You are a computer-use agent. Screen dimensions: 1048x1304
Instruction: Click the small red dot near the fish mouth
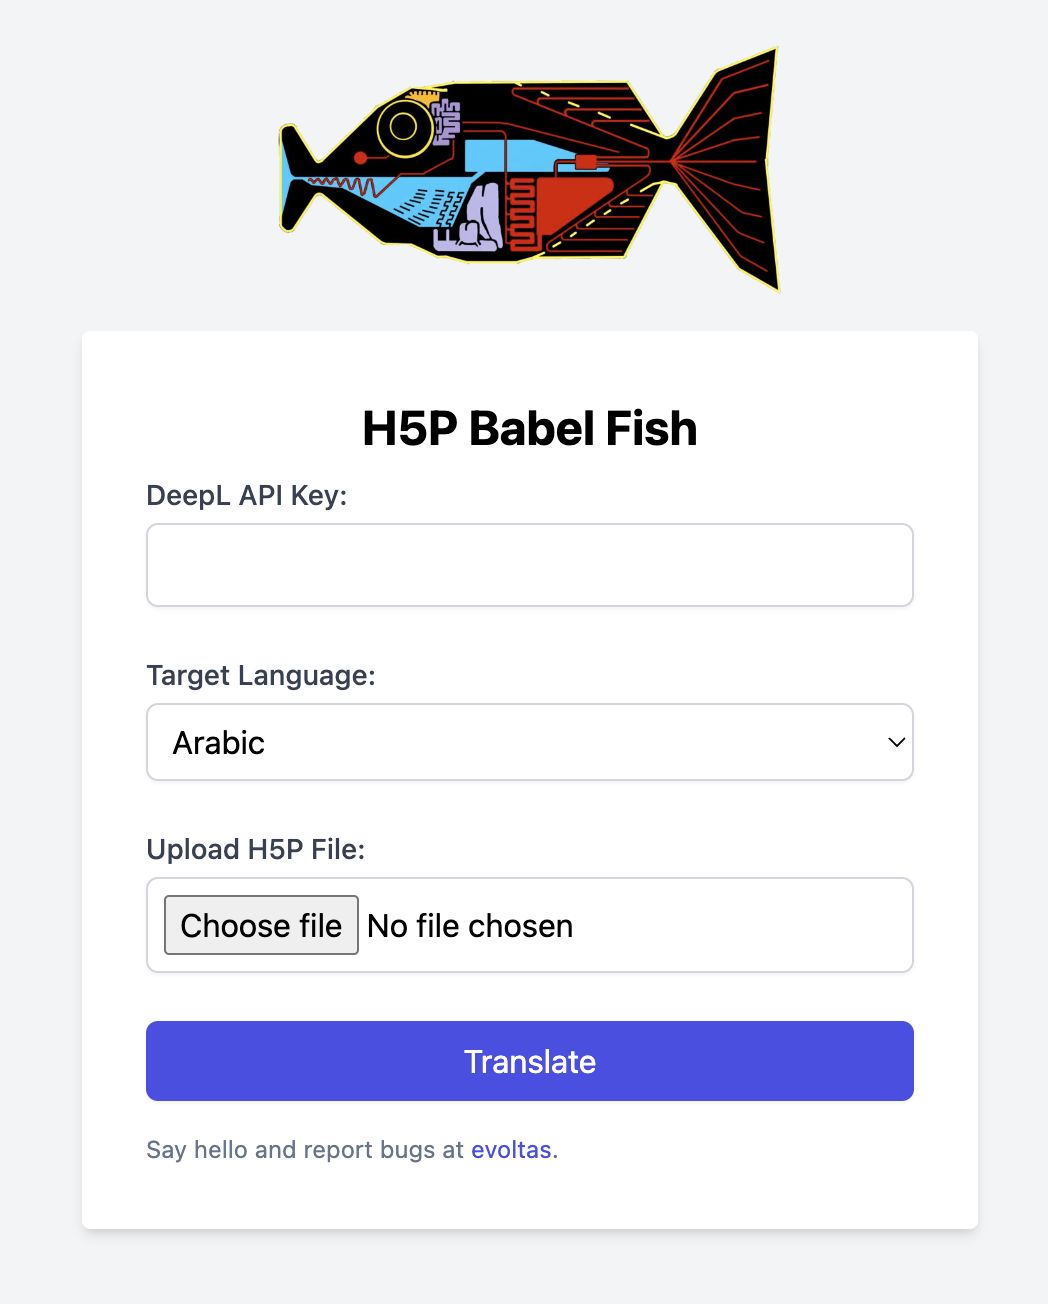coord(360,158)
